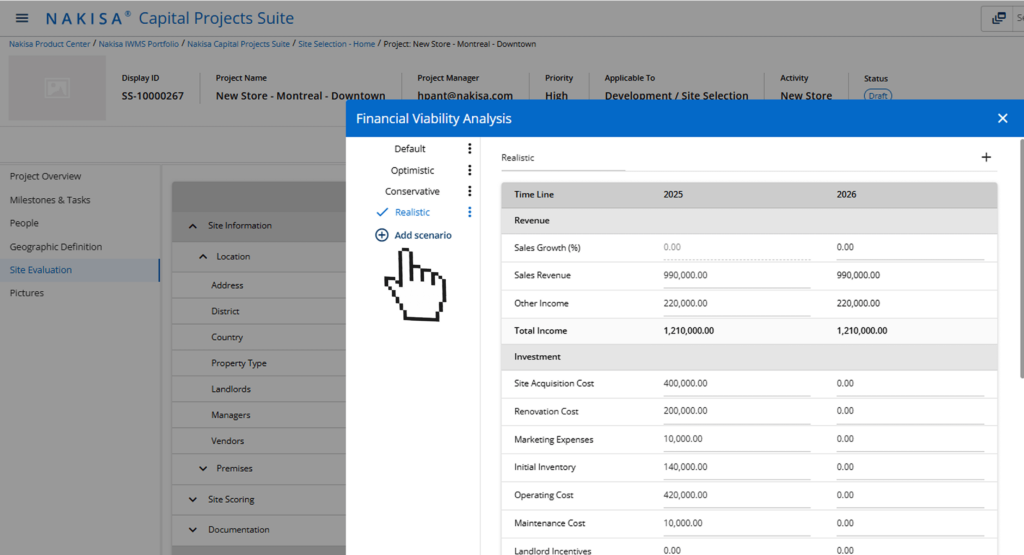The width and height of the screenshot is (1024, 555).
Task: Select the Conservative scenario
Action: click(412, 191)
